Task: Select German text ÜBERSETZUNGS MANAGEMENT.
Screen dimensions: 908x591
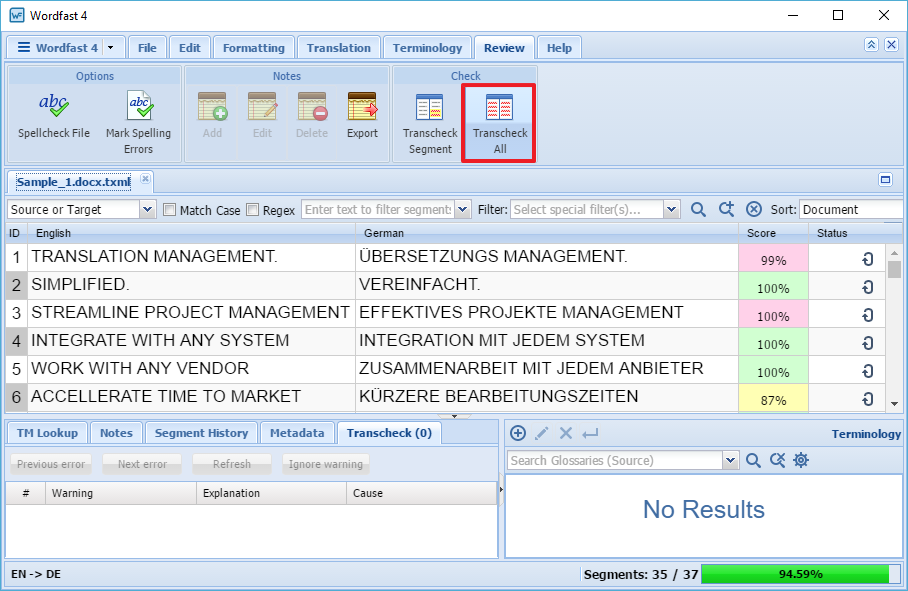Action: [493, 256]
